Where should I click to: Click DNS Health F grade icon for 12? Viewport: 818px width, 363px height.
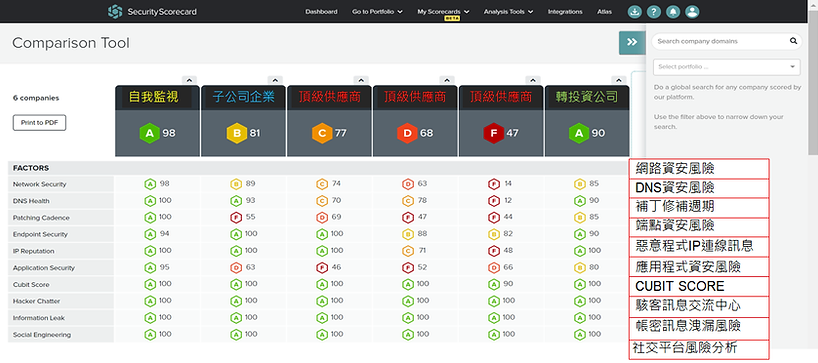click(494, 201)
